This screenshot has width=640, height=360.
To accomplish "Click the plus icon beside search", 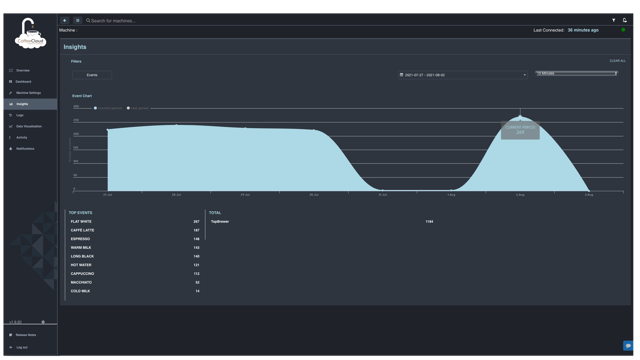I will point(64,20).
